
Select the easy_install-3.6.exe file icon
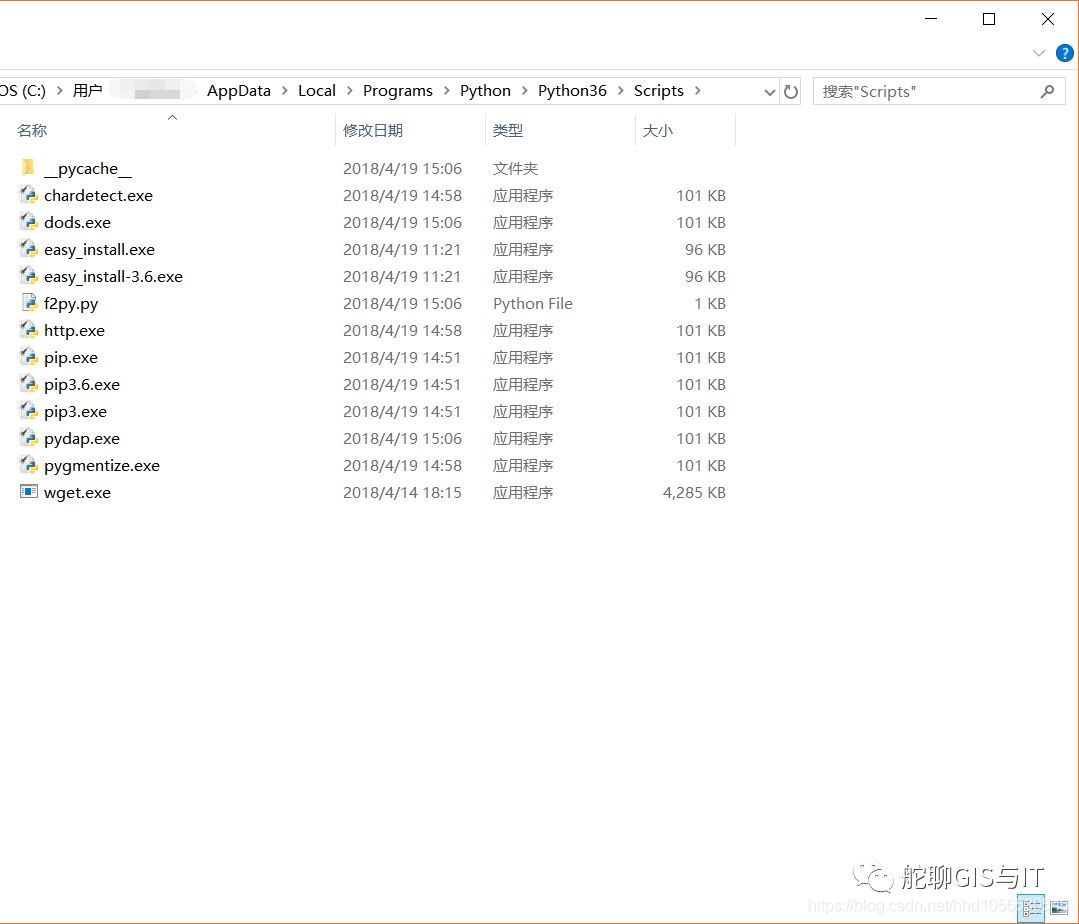pyautogui.click(x=28, y=276)
